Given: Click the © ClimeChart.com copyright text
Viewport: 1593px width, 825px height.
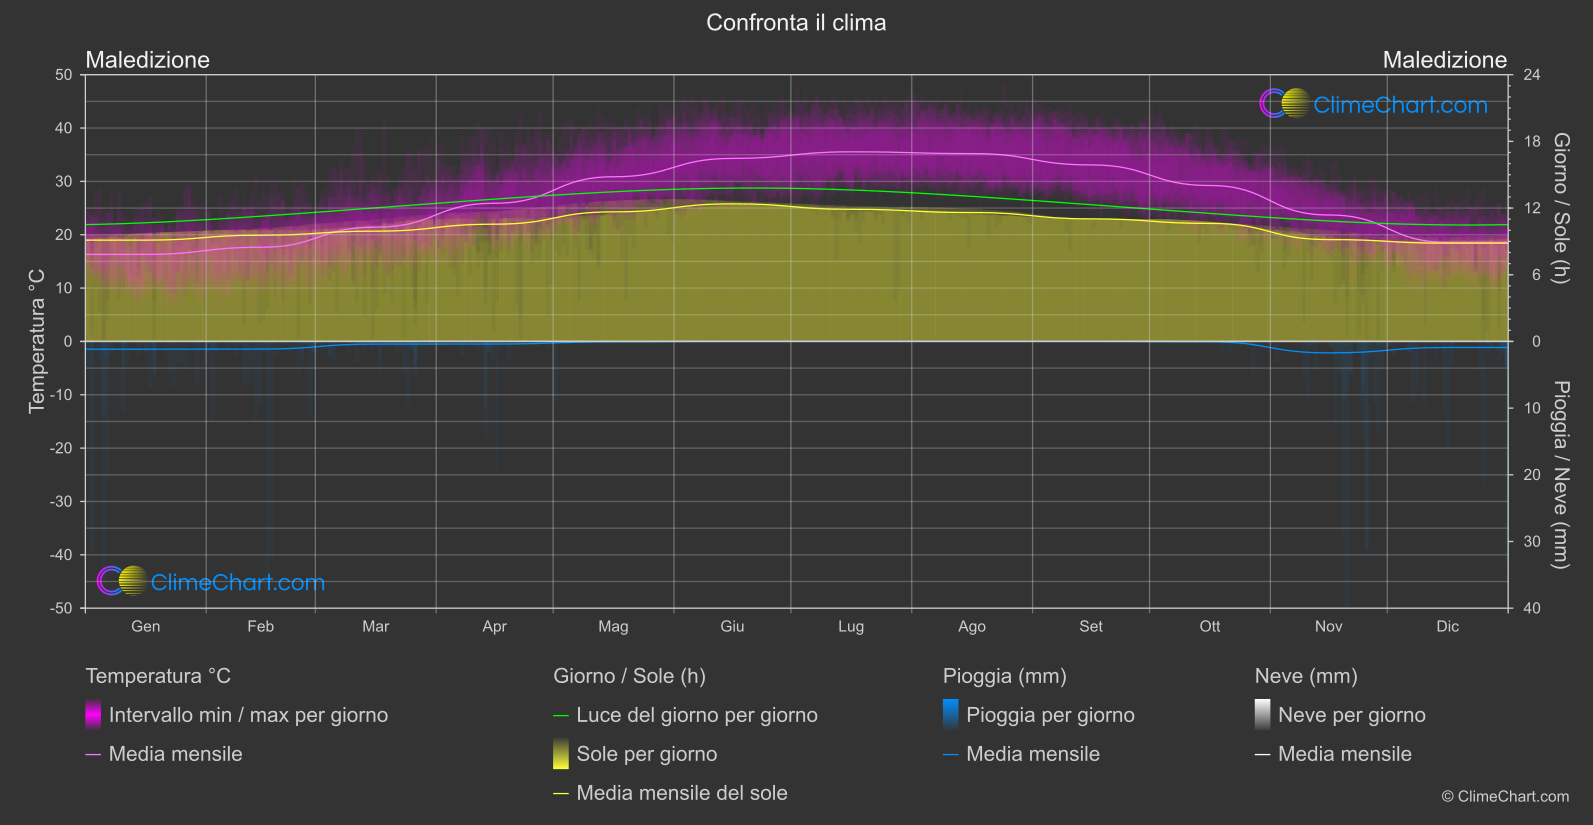Looking at the screenshot, I should click(1505, 796).
